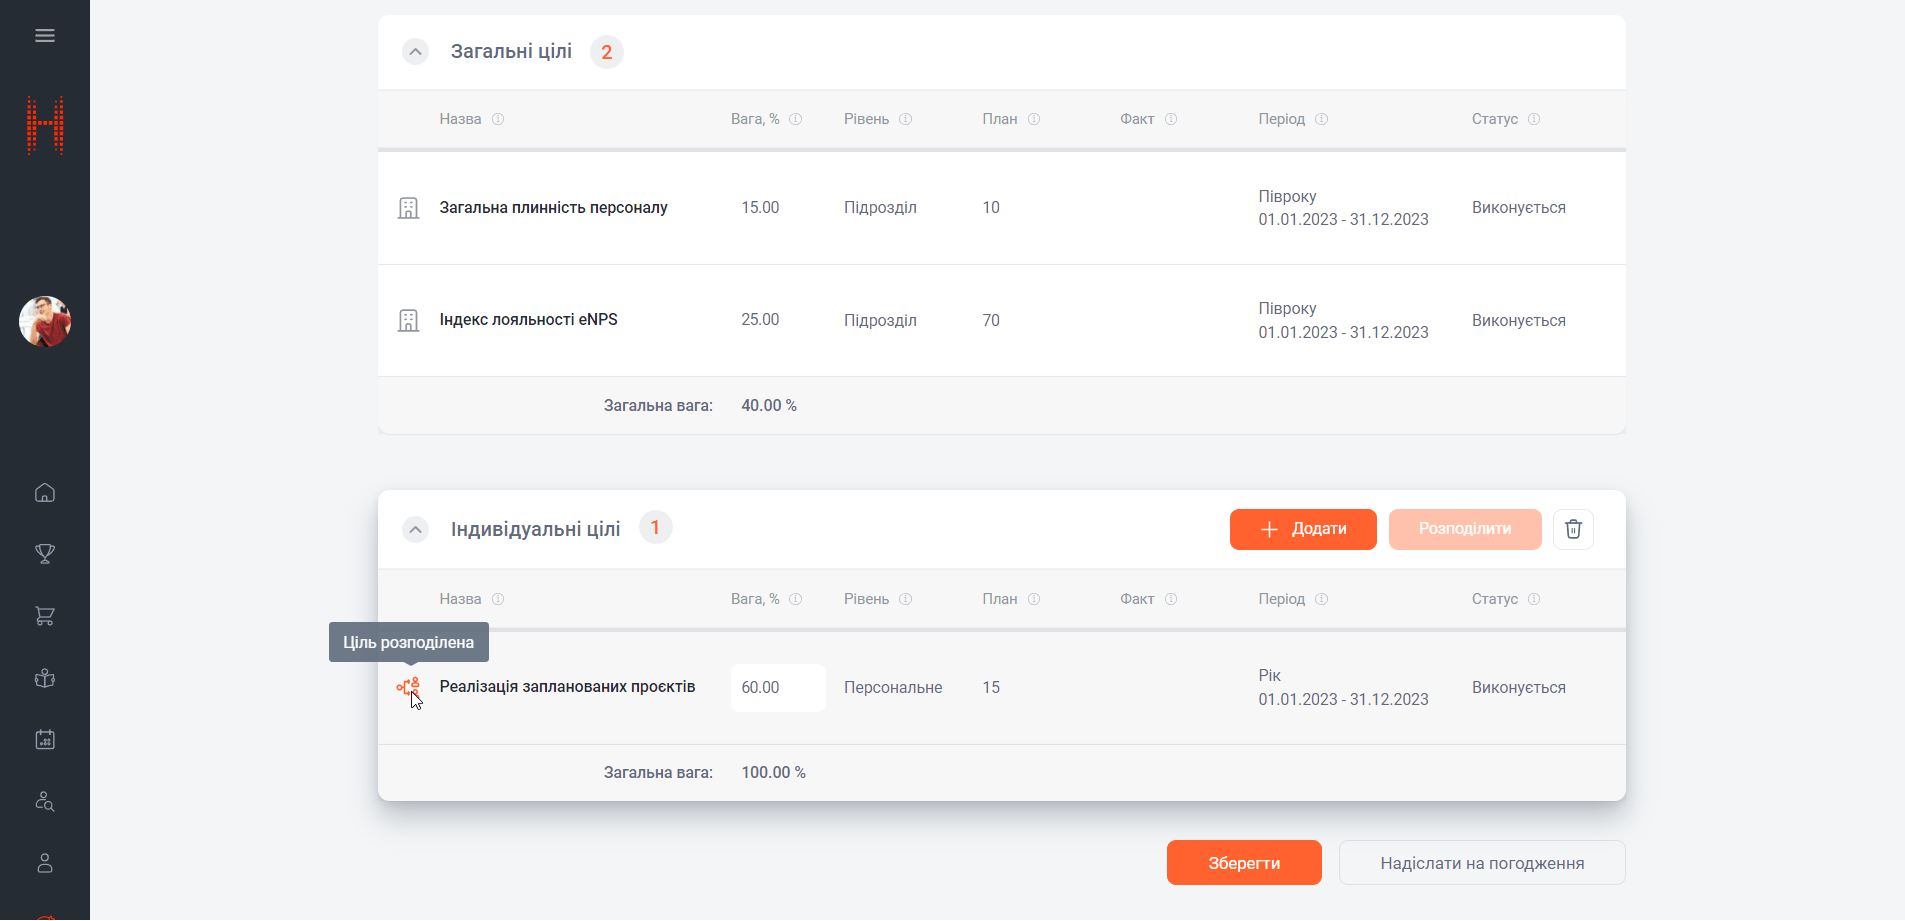Open the trophy achievements sidebar icon

45,554
